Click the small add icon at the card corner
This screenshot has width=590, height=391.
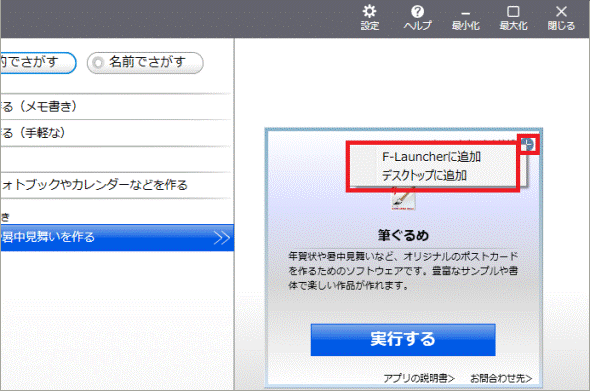pos(529,144)
